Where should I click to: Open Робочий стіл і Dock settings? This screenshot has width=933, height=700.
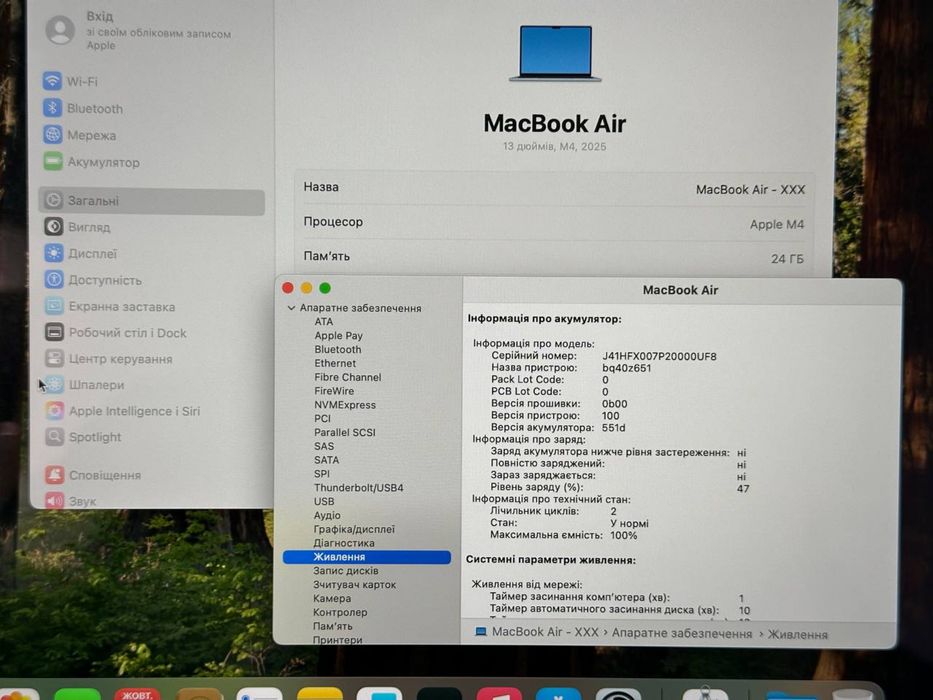[x=116, y=333]
